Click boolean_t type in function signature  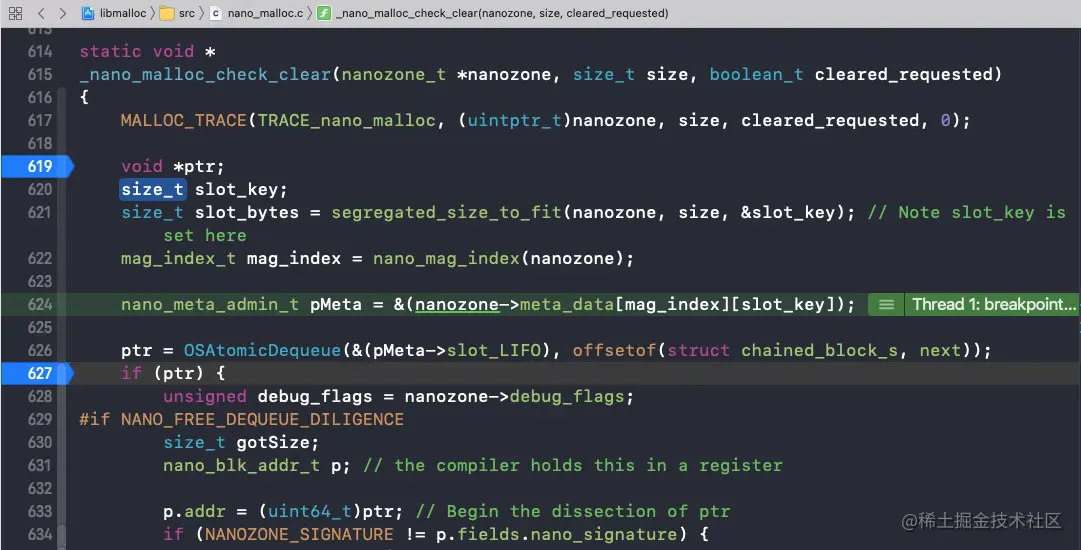click(x=756, y=74)
